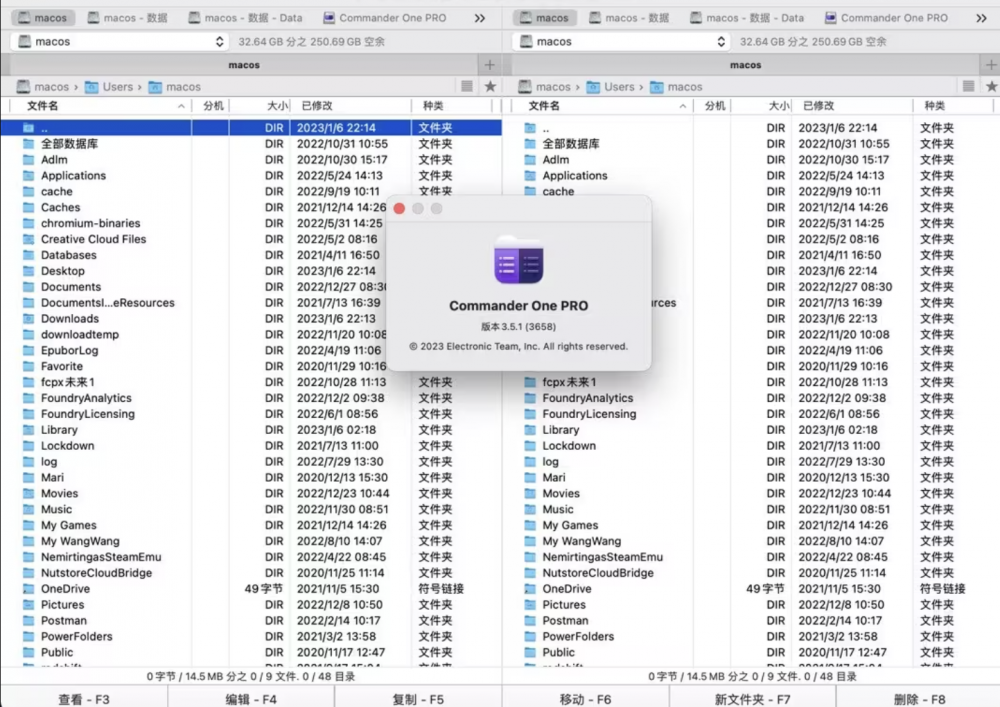This screenshot has height=707, width=1000.
Task: Select Public folder icon in left panel
Action: (x=29, y=652)
